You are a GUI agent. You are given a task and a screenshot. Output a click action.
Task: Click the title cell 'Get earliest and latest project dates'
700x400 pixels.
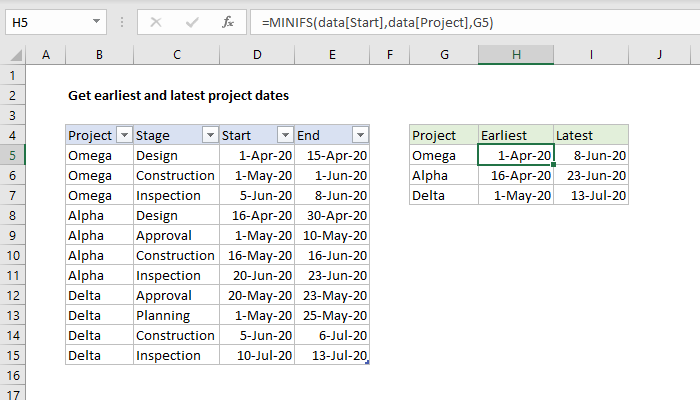[178, 95]
